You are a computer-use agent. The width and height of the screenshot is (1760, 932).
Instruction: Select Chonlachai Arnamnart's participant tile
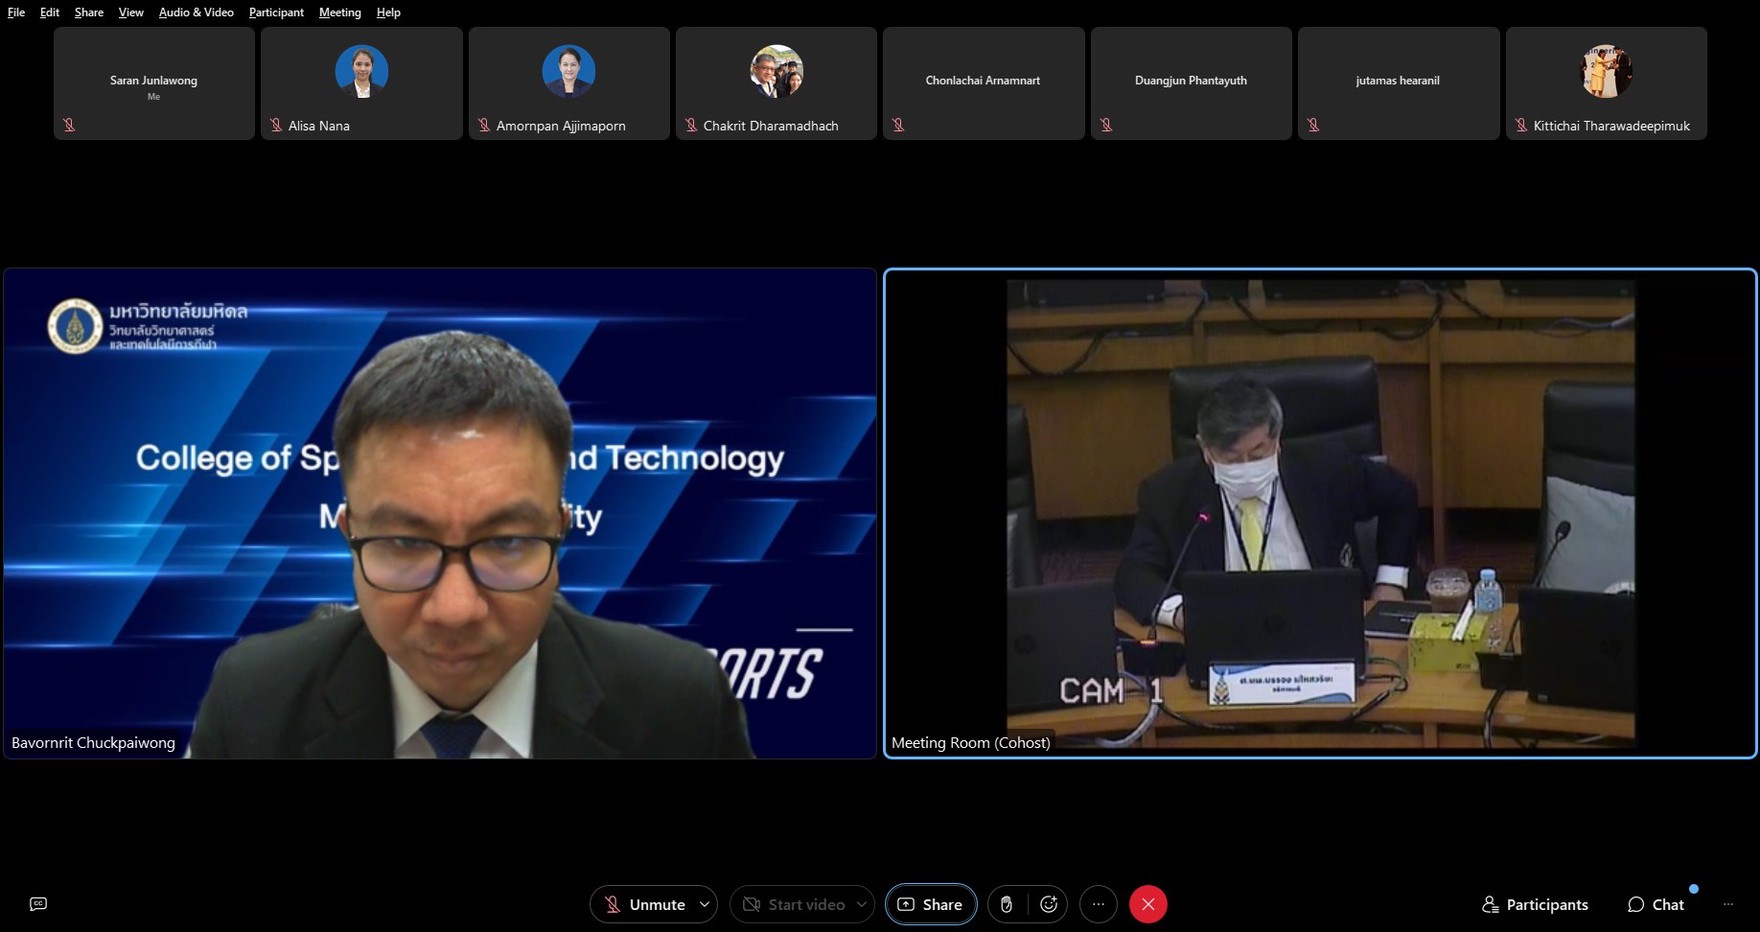[983, 83]
